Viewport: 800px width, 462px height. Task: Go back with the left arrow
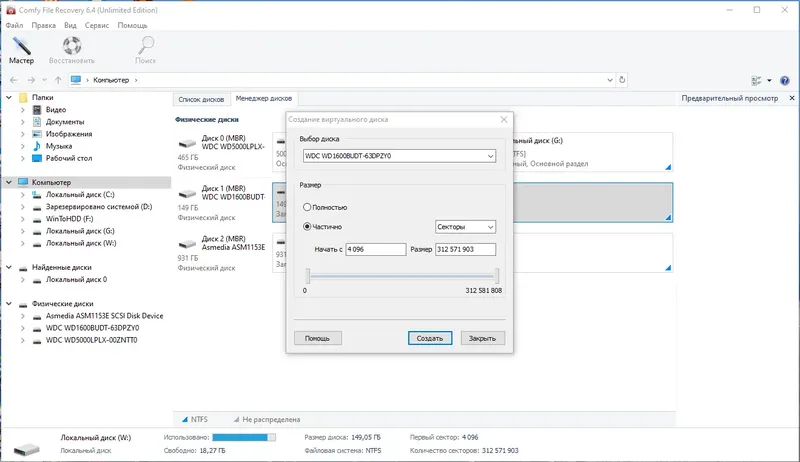click(14, 80)
